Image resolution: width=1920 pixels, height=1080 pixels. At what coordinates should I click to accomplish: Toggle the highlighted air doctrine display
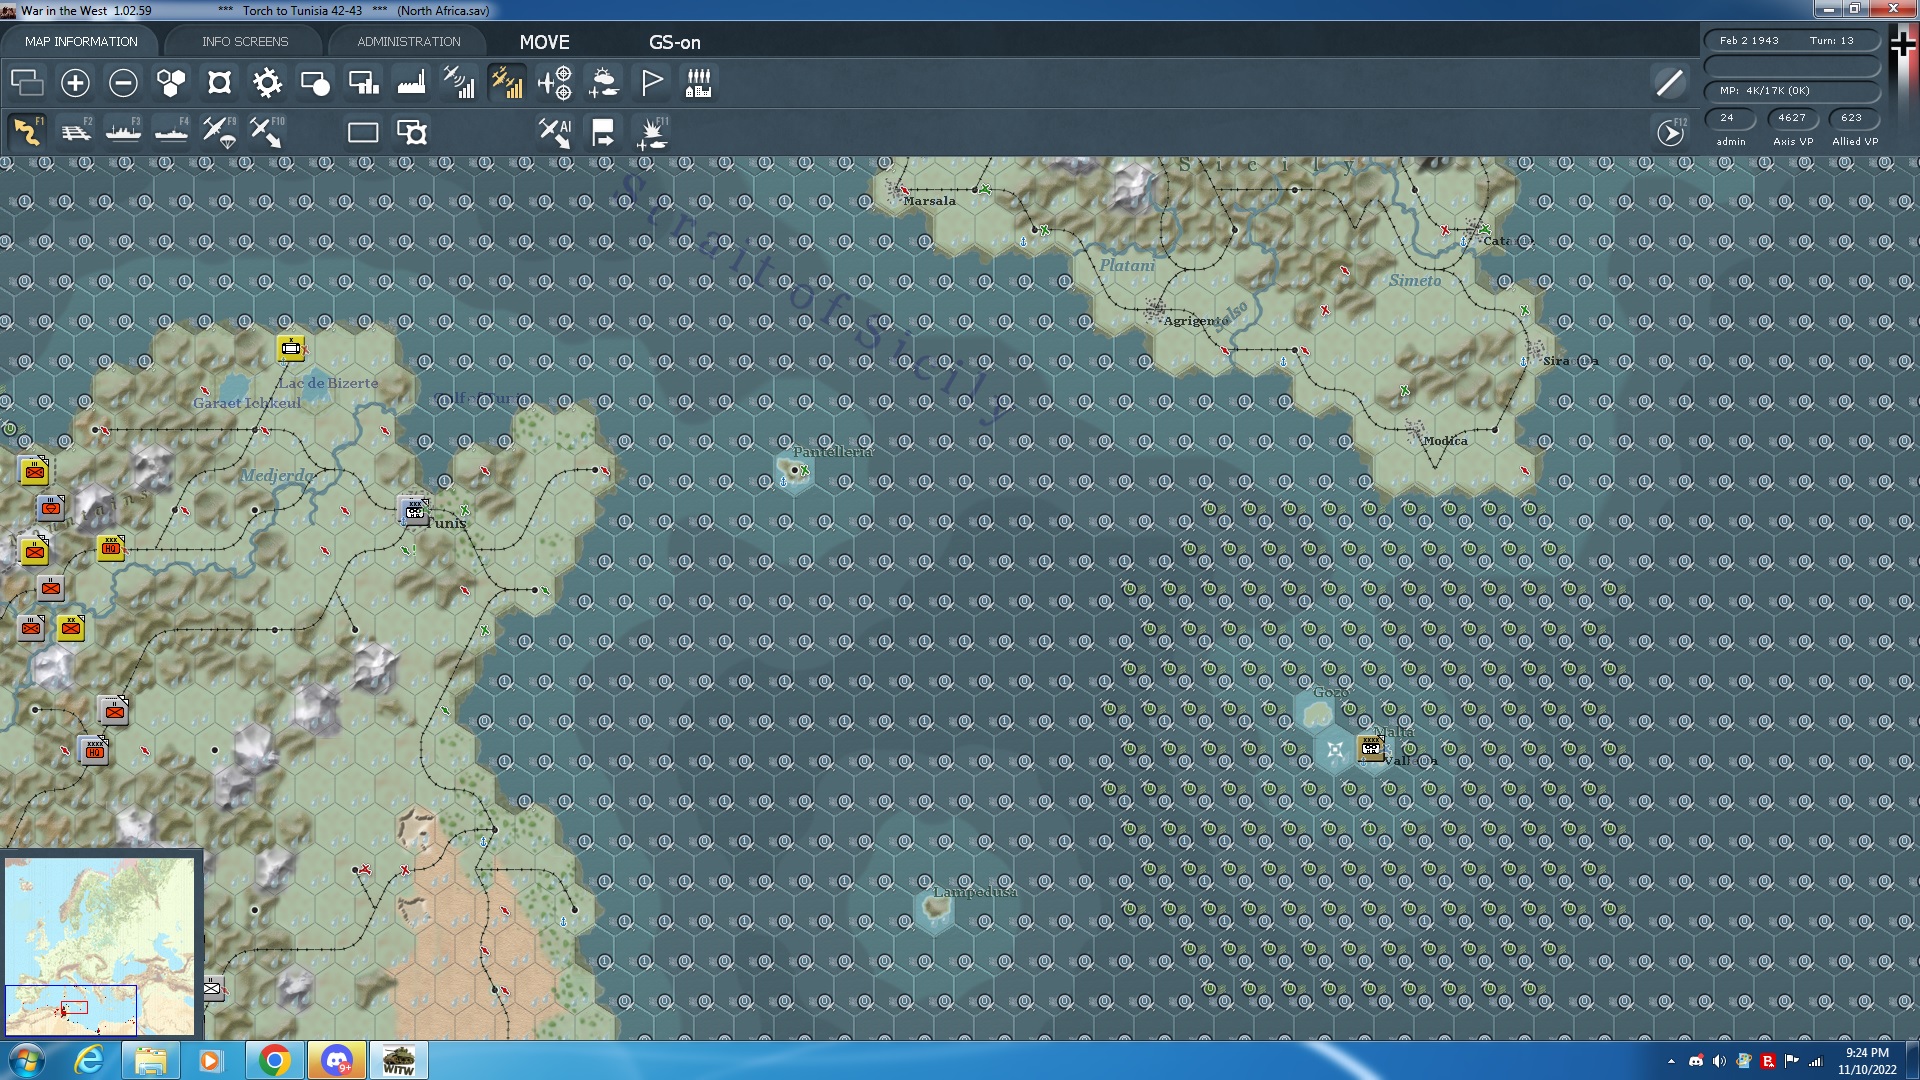click(507, 83)
